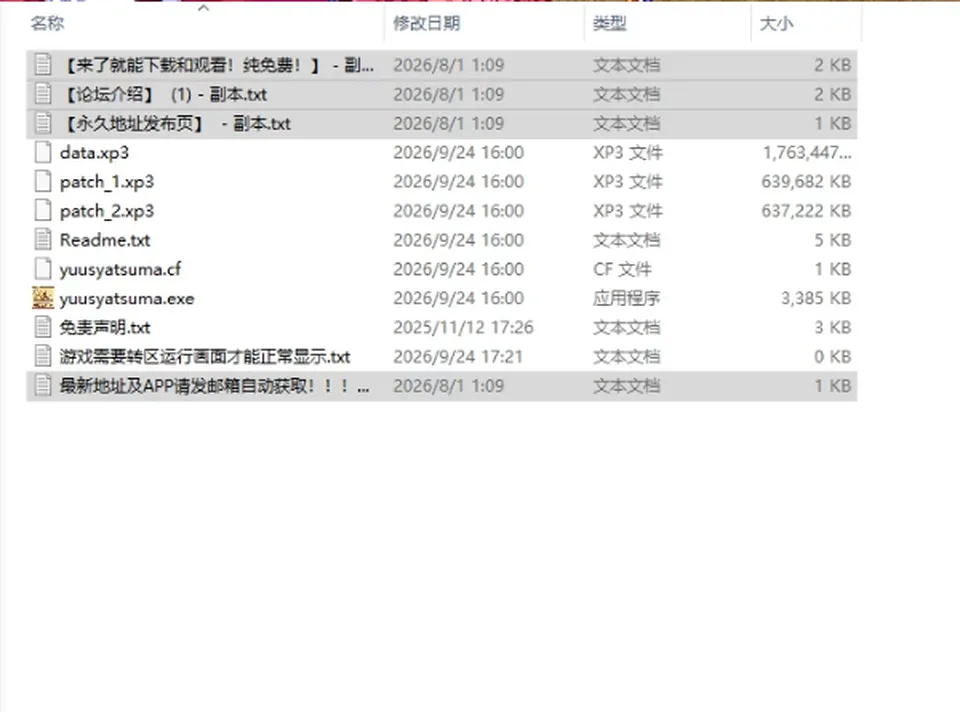Click the file icon beside data.xp3
The height and width of the screenshot is (714, 960).
[43, 152]
